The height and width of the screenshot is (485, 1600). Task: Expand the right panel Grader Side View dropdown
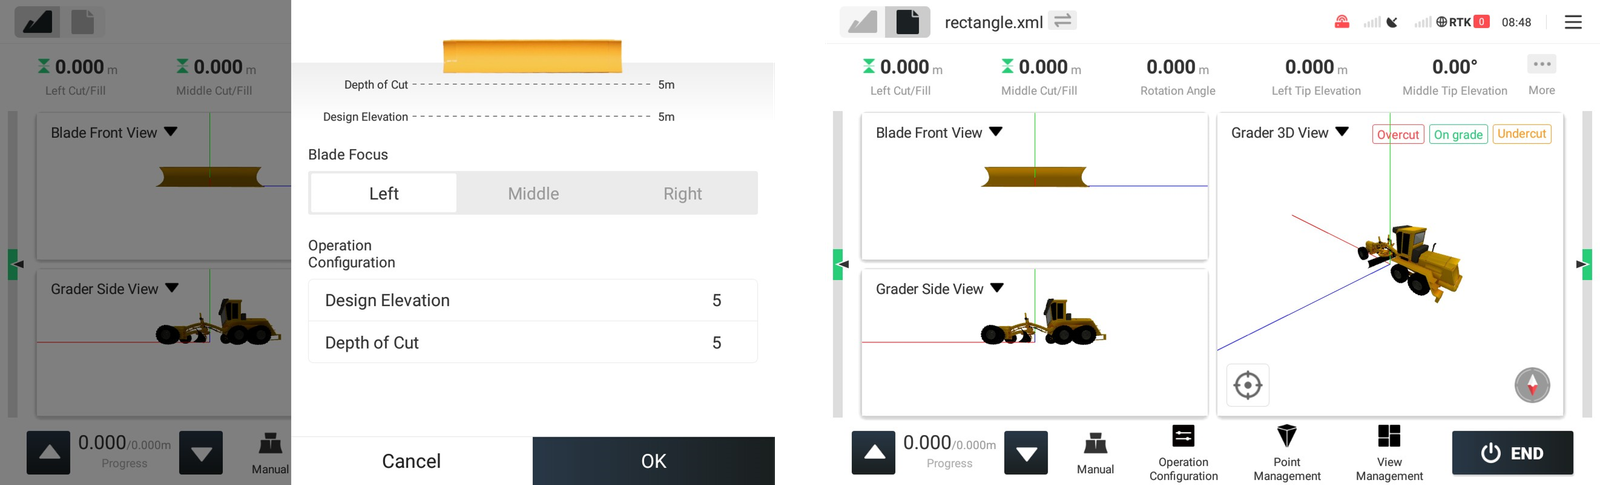coord(997,288)
